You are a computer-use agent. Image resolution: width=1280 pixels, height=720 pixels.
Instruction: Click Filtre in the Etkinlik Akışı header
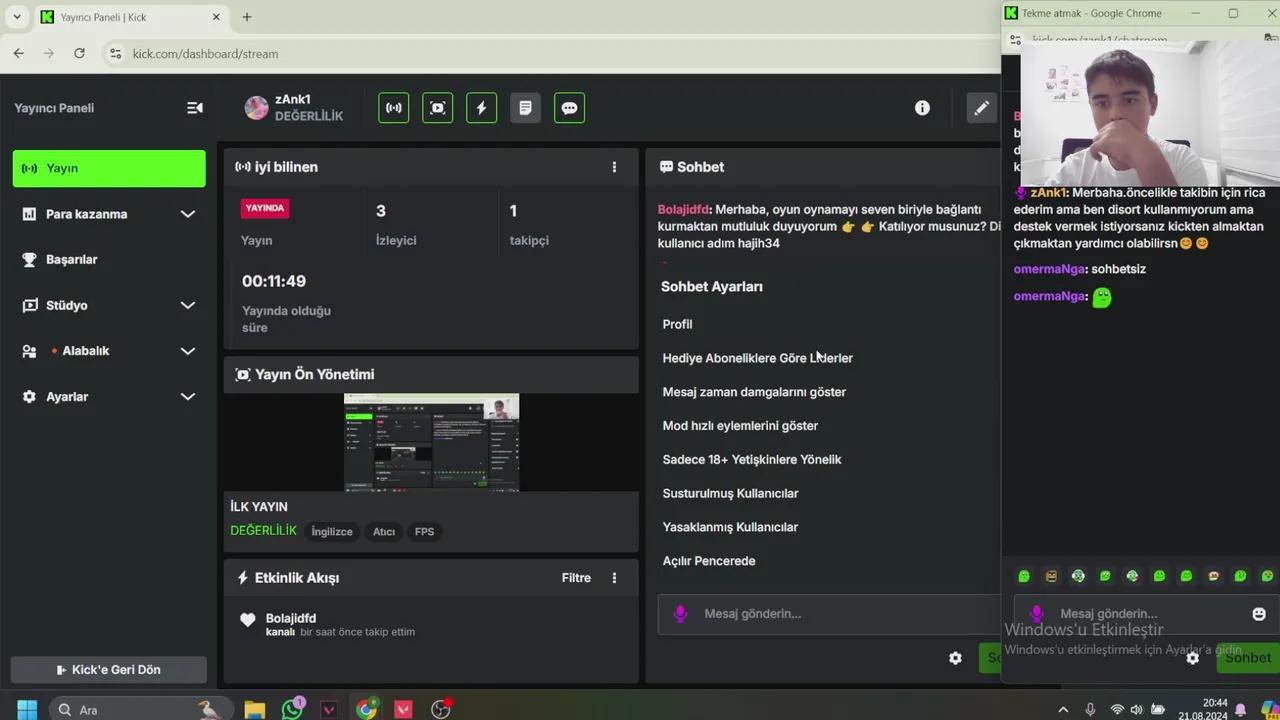pos(576,578)
